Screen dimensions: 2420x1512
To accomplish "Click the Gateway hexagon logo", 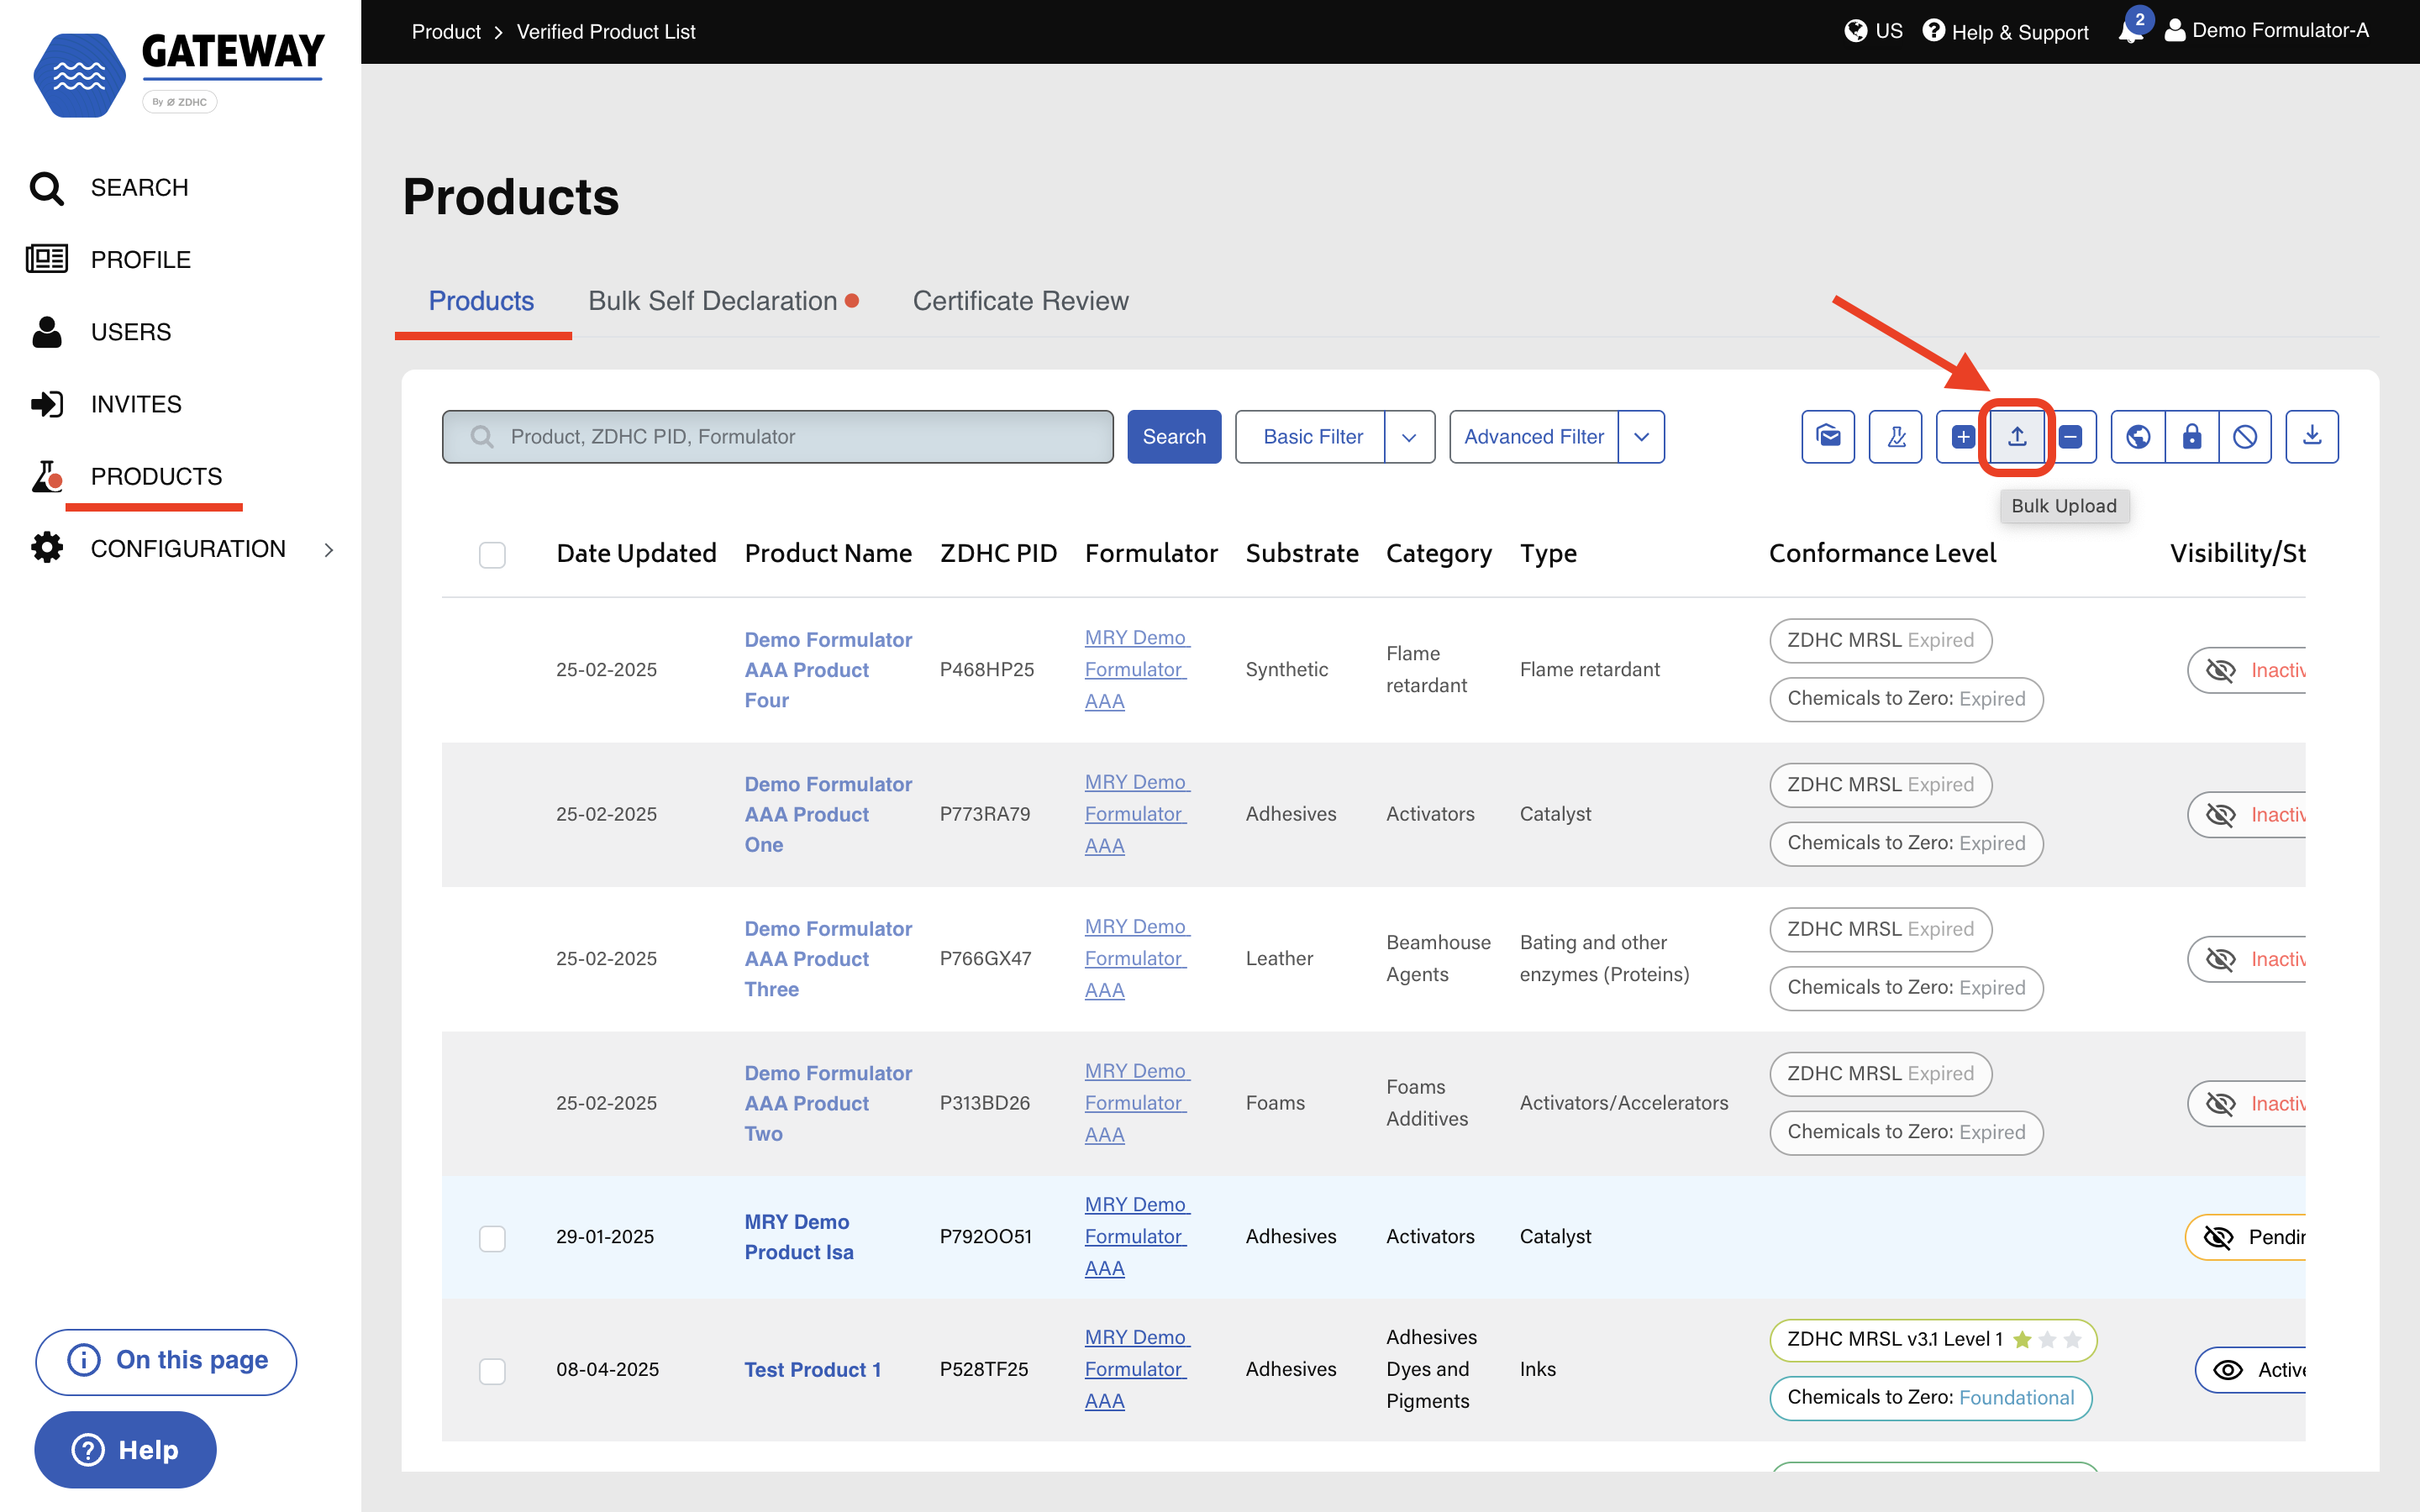I will pyautogui.click(x=79, y=76).
